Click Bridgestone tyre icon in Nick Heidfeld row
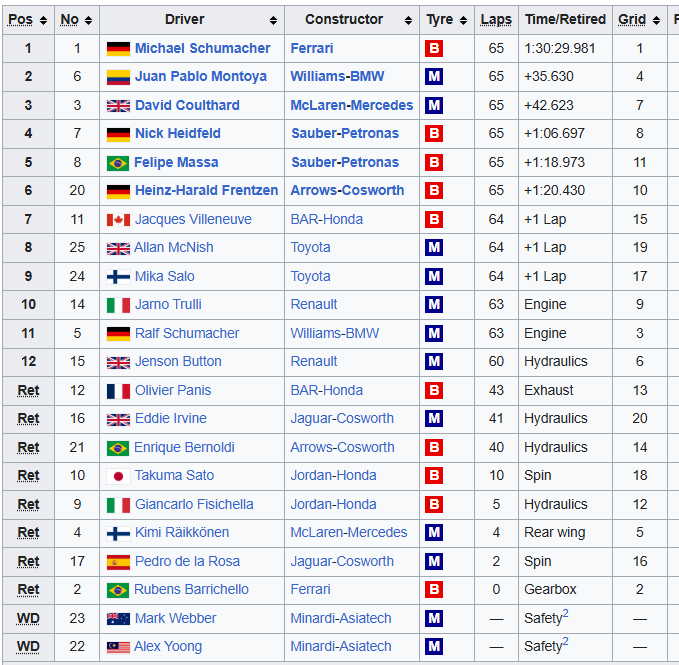Viewport: 679px width, 665px height. pyautogui.click(x=434, y=134)
